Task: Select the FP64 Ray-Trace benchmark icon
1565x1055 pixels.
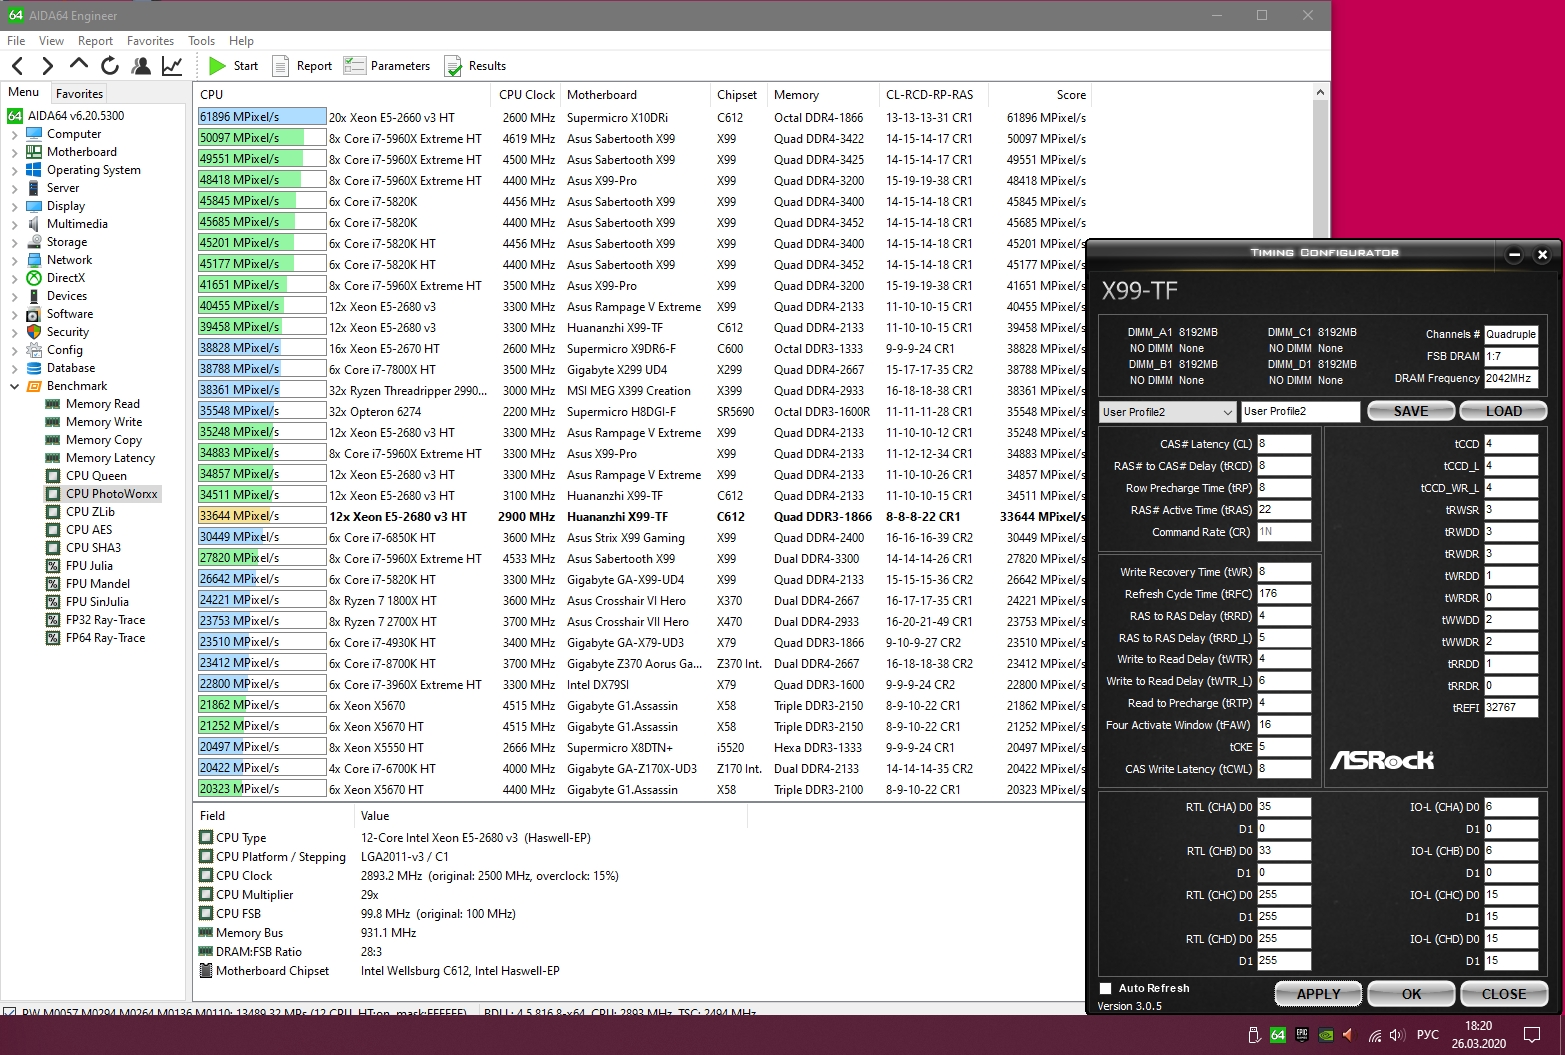Action: 53,638
